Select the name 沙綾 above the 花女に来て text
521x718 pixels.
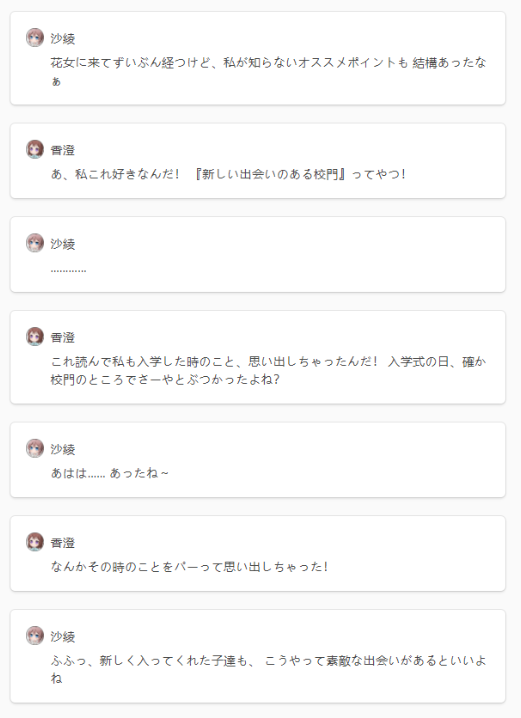[63, 38]
